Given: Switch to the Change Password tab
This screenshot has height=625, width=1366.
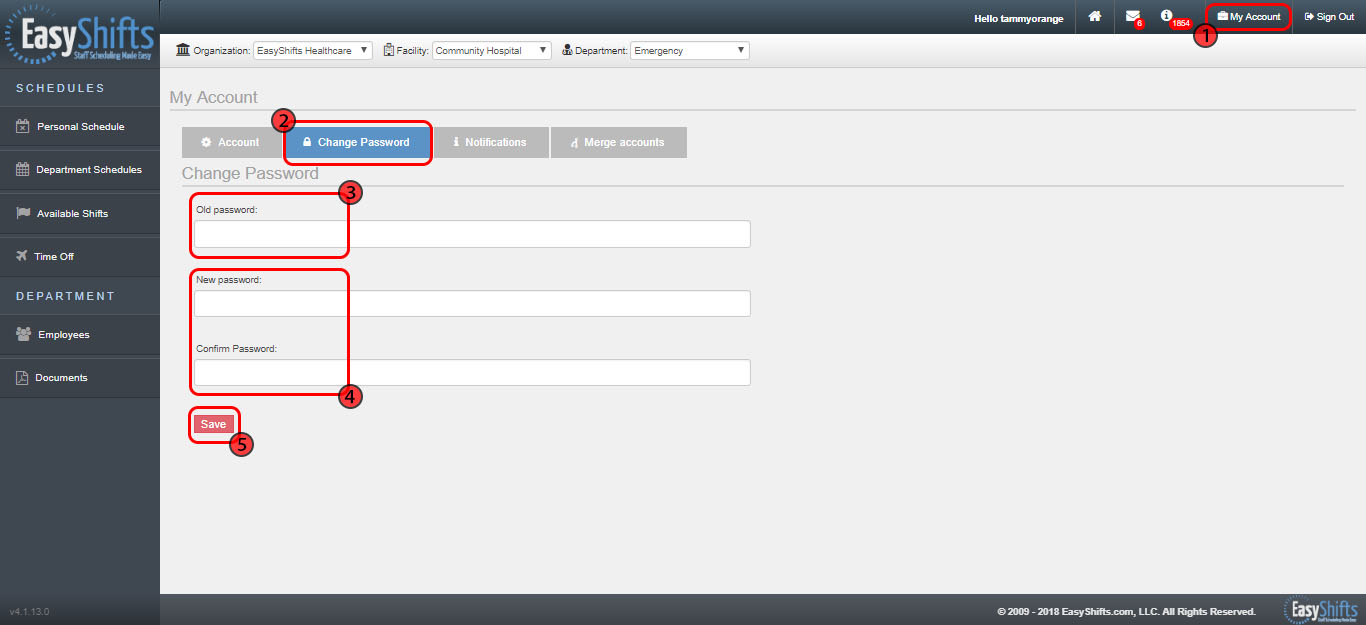Looking at the screenshot, I should point(356,142).
